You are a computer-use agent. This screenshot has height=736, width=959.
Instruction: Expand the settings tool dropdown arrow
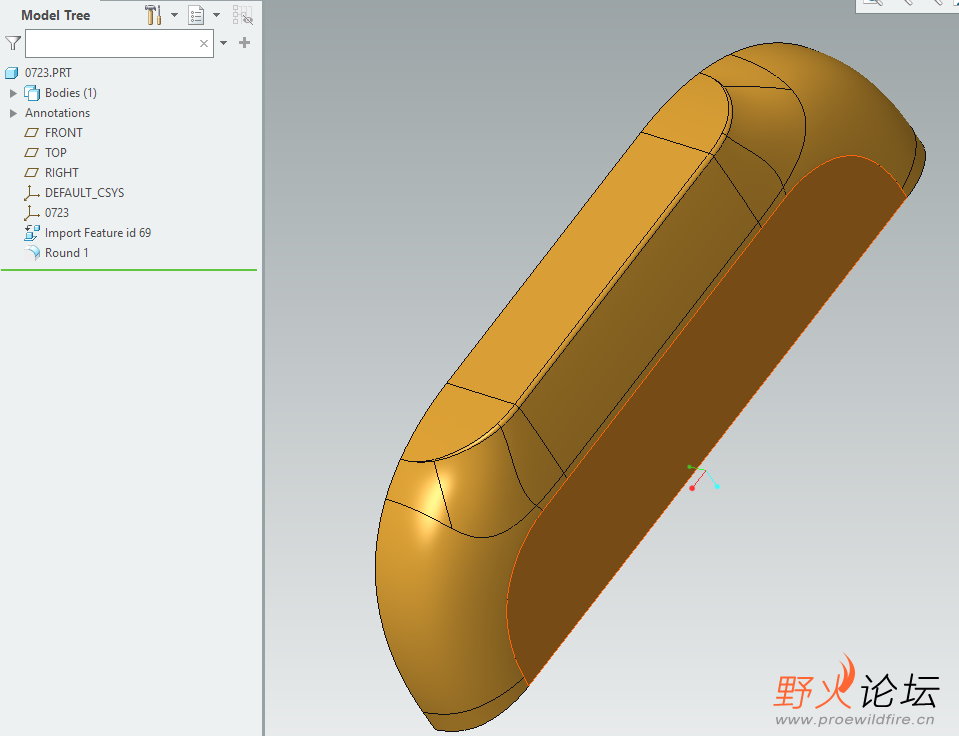[174, 15]
